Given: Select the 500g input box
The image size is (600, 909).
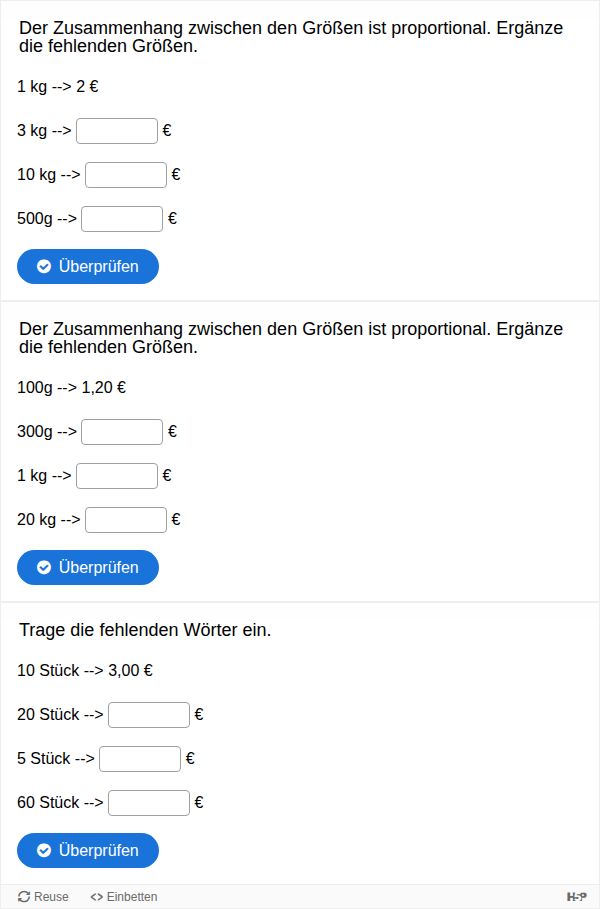Looking at the screenshot, I should (122, 219).
